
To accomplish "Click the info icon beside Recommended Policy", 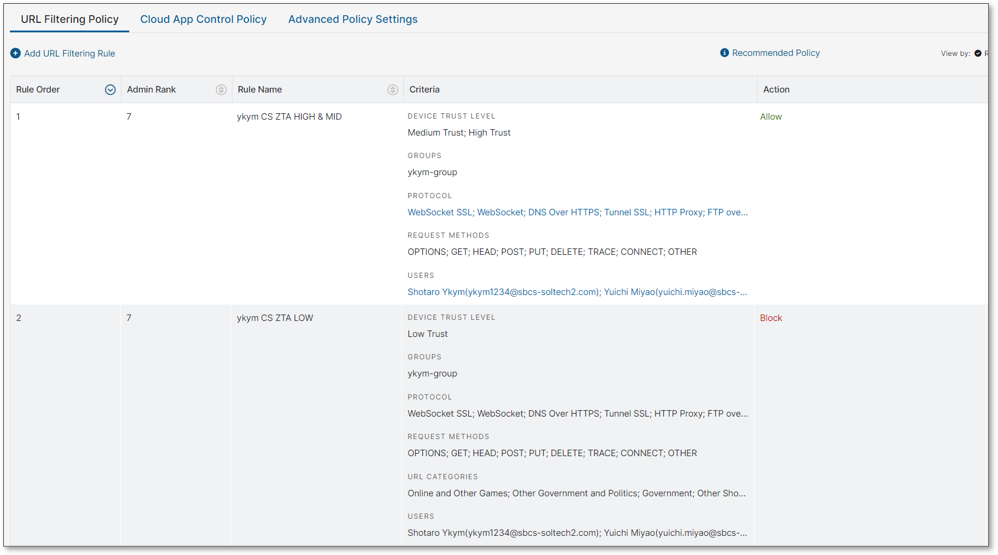I will 724,53.
